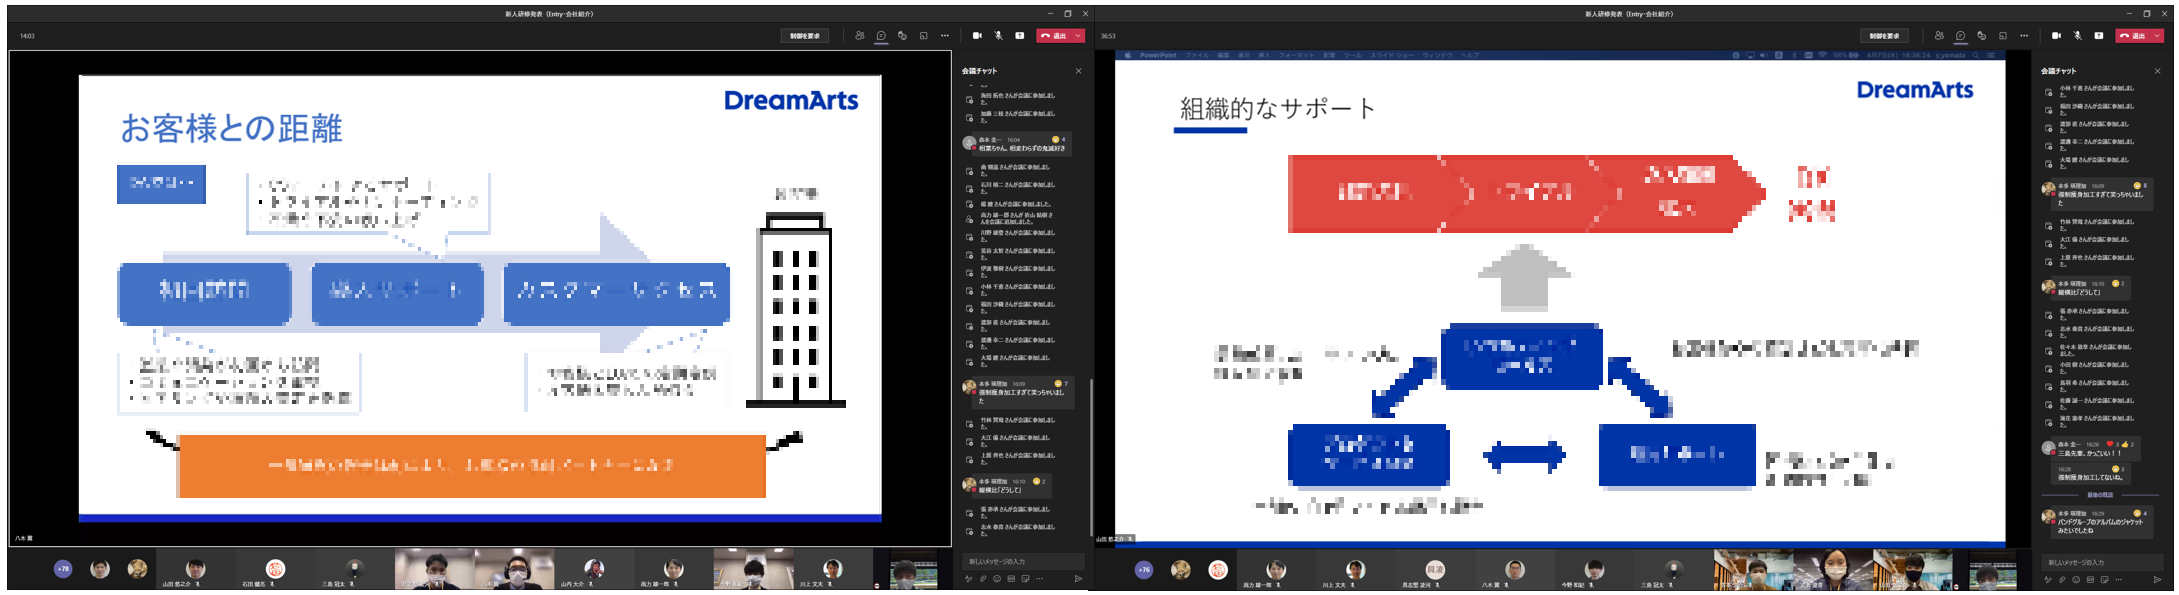Show the +78 overflow participants in the left window
The image size is (2179, 595).
pyautogui.click(x=63, y=569)
